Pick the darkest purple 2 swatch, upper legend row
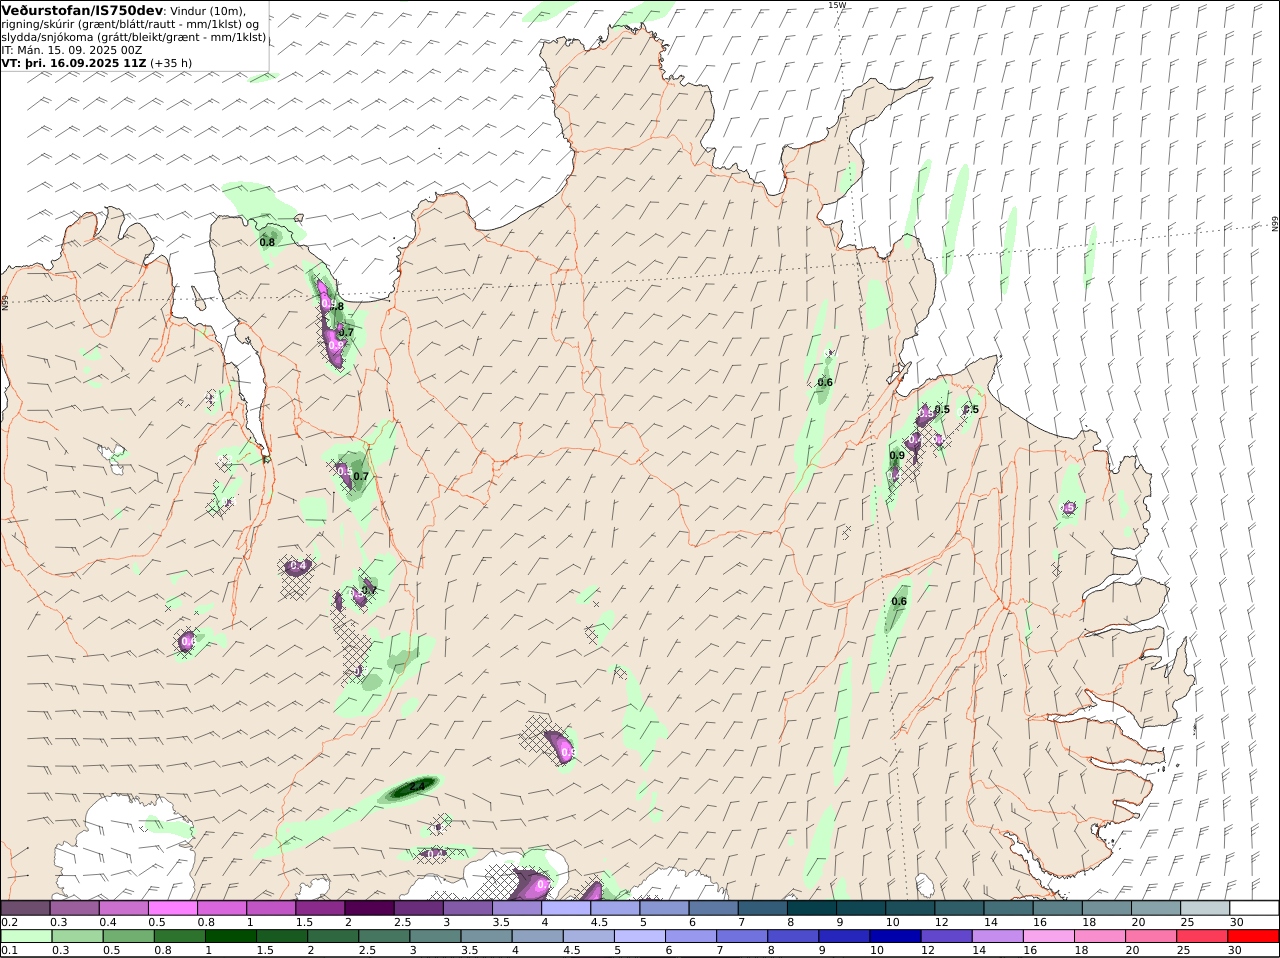The height and width of the screenshot is (958, 1280). (368, 907)
